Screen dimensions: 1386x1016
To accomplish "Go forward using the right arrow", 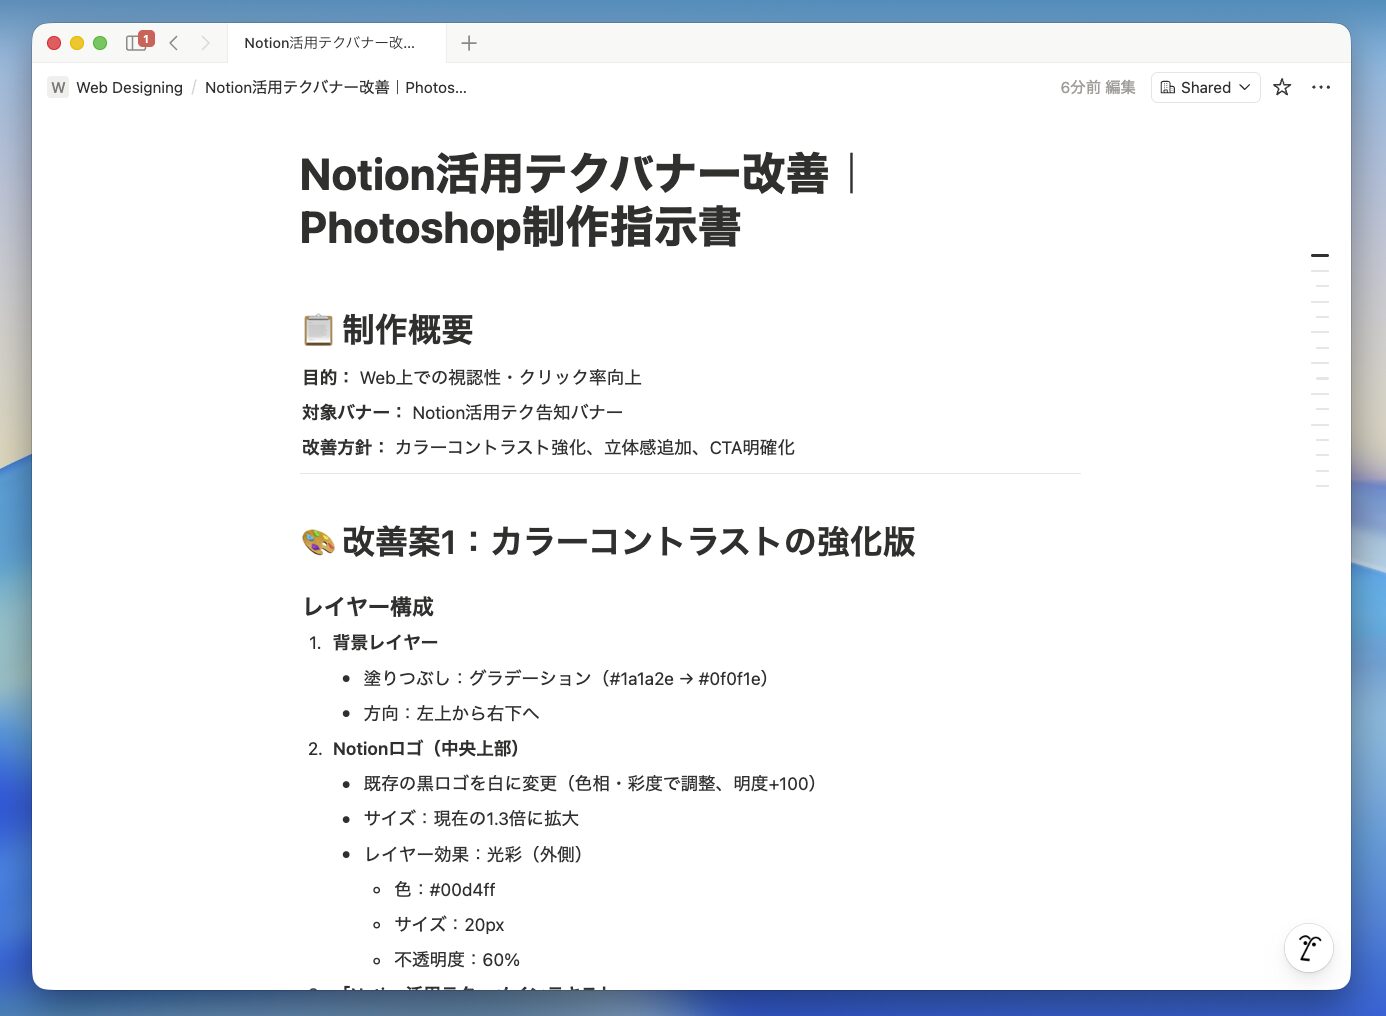I will [x=205, y=42].
